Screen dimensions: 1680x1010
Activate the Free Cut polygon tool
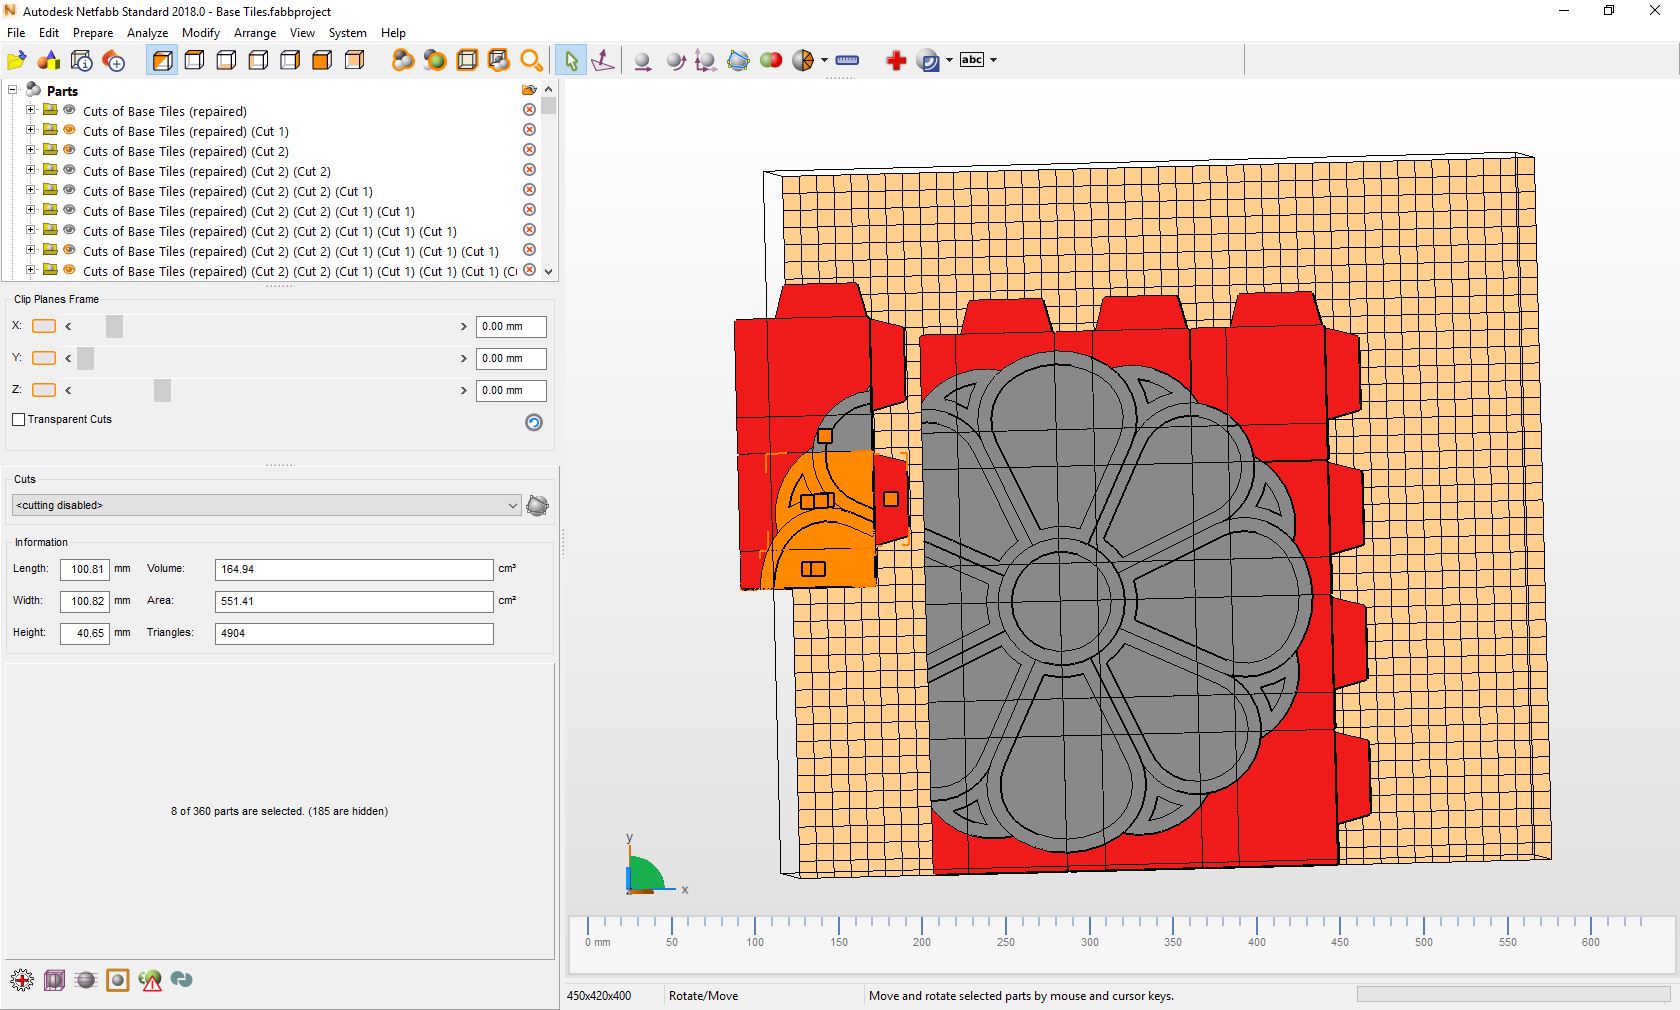click(x=738, y=60)
